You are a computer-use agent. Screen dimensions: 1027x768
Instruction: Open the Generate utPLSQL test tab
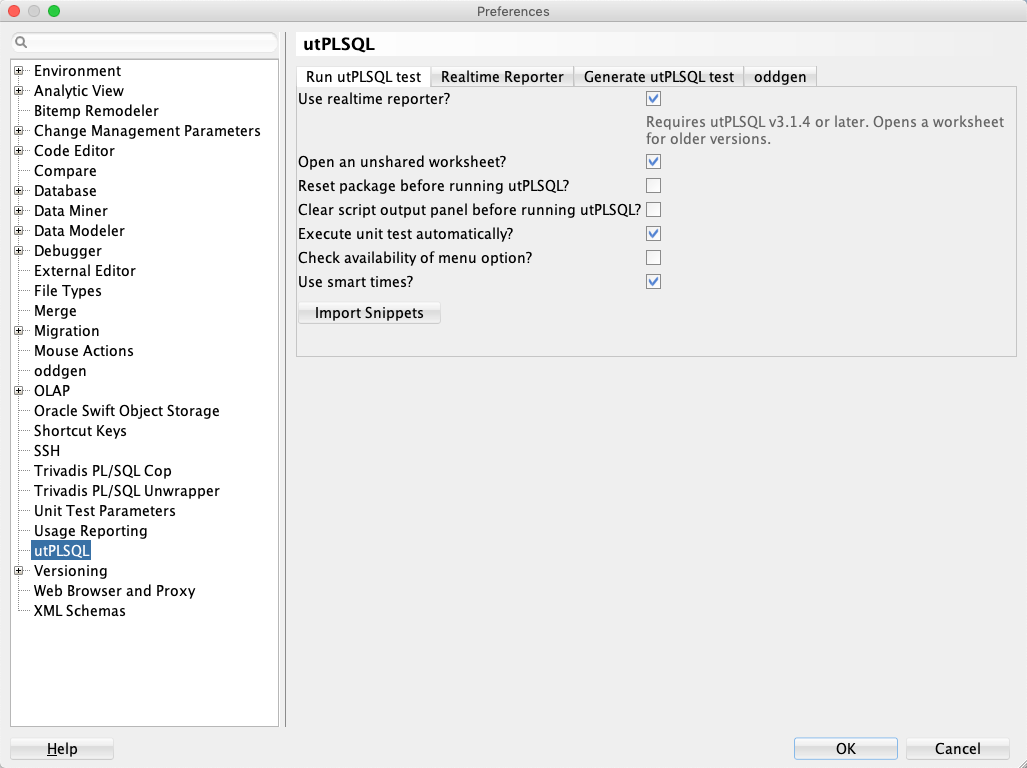[659, 77]
